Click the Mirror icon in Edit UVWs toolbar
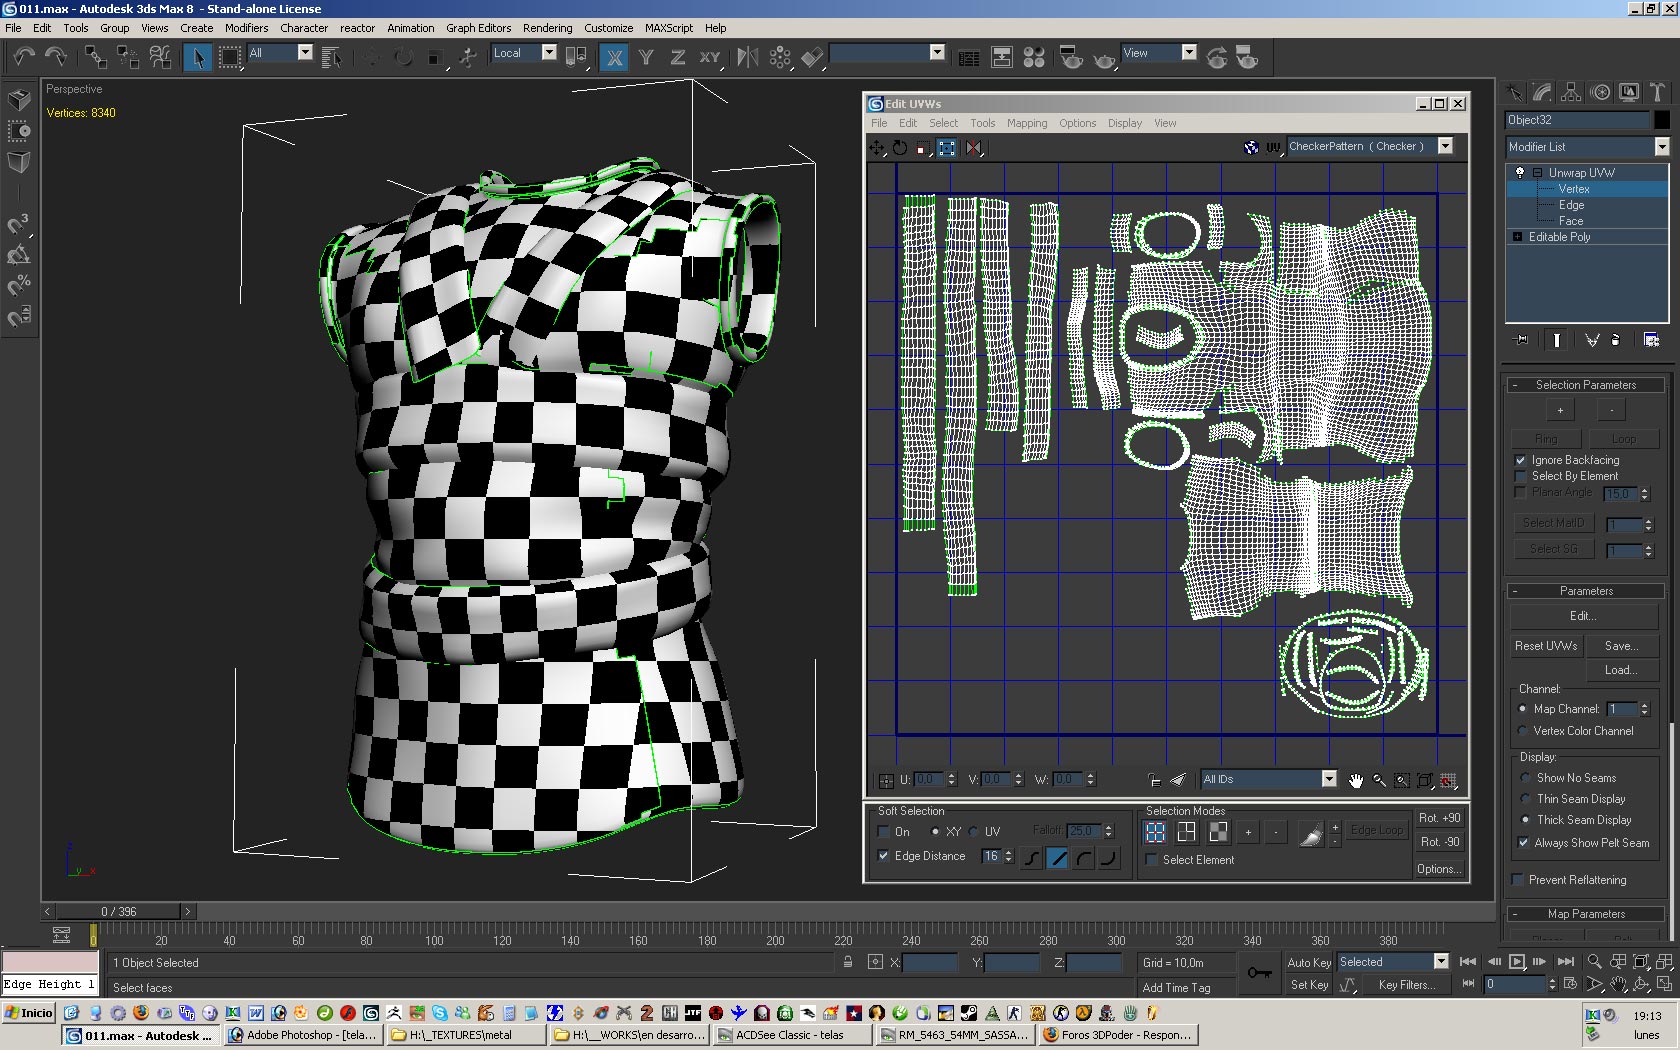1680x1050 pixels. pos(973,148)
